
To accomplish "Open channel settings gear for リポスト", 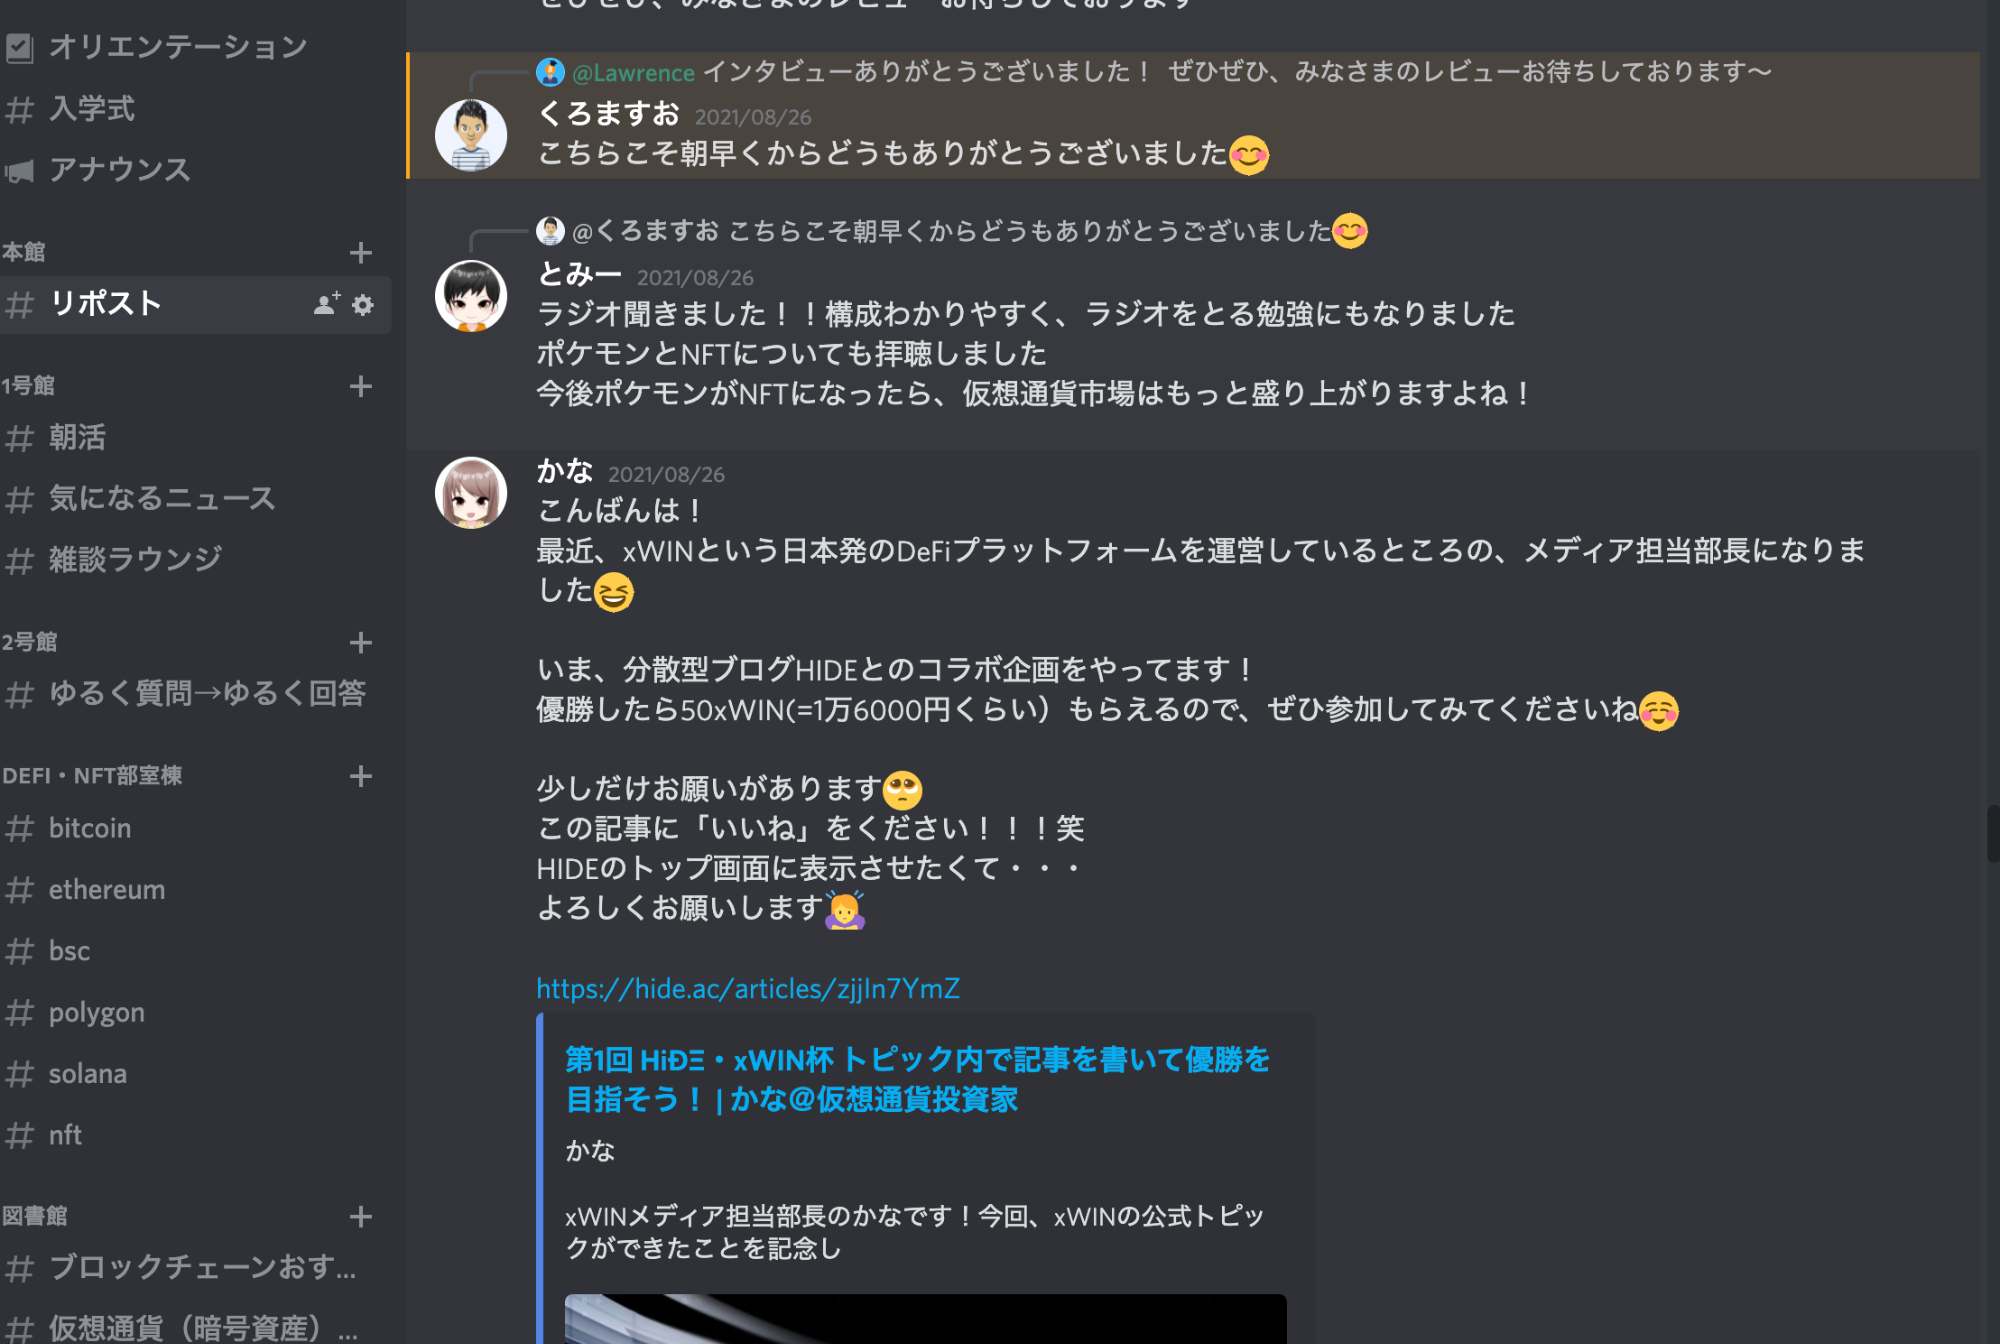I will point(363,305).
